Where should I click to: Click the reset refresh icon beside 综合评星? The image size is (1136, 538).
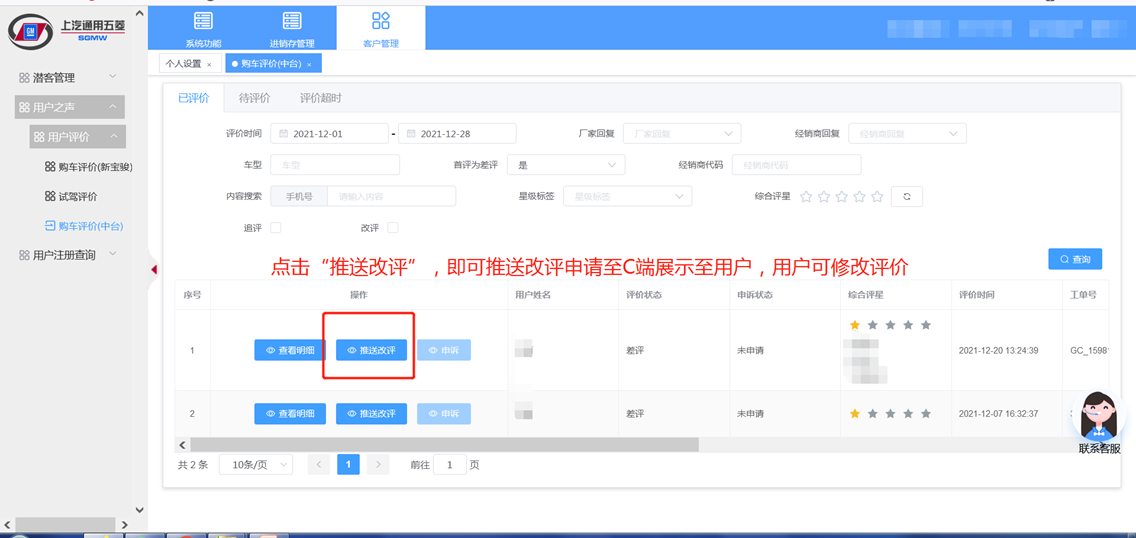[906, 196]
